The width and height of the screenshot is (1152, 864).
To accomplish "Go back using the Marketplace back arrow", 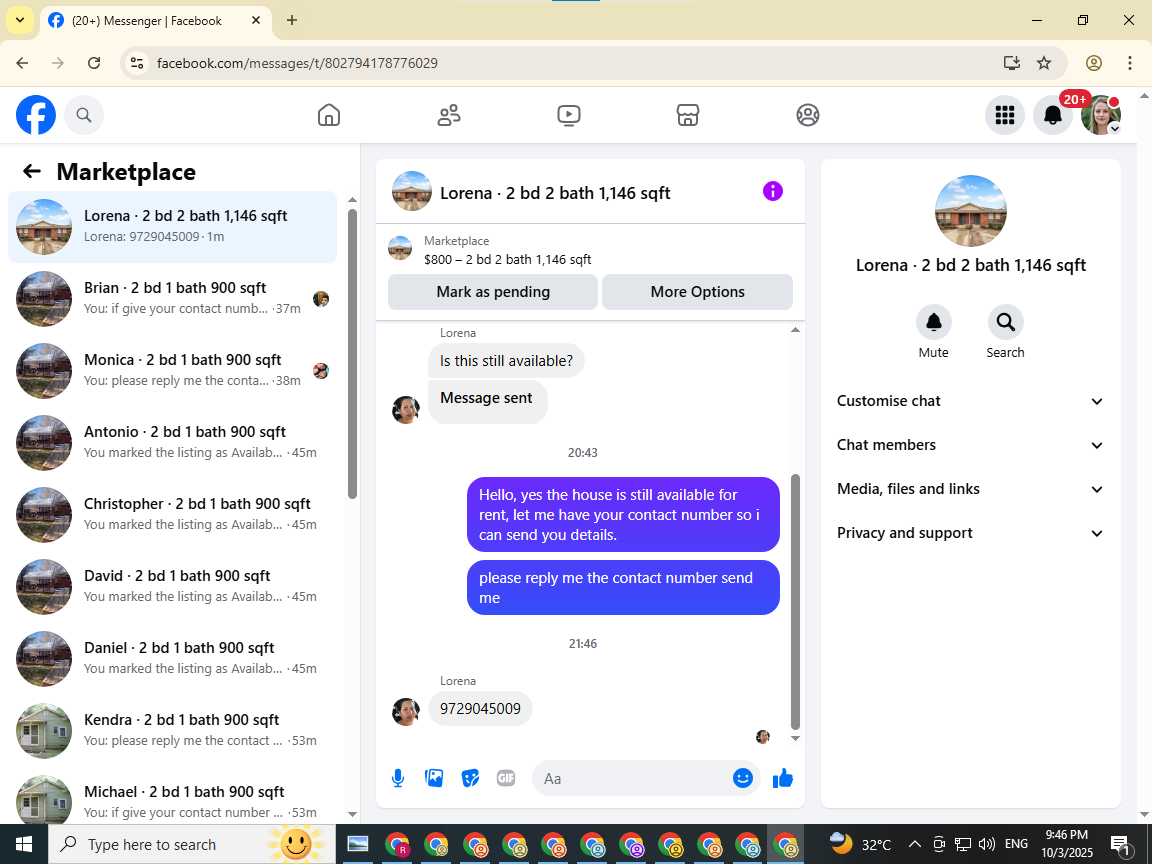I will [x=32, y=172].
